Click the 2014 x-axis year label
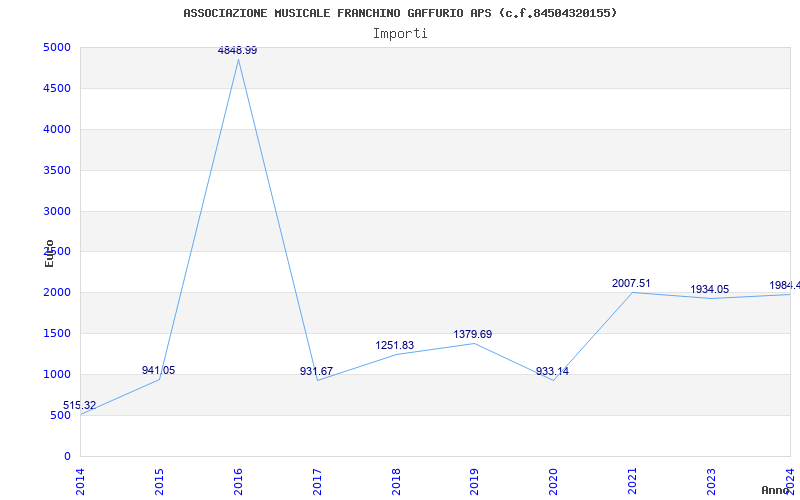This screenshot has width=800, height=500. click(80, 482)
